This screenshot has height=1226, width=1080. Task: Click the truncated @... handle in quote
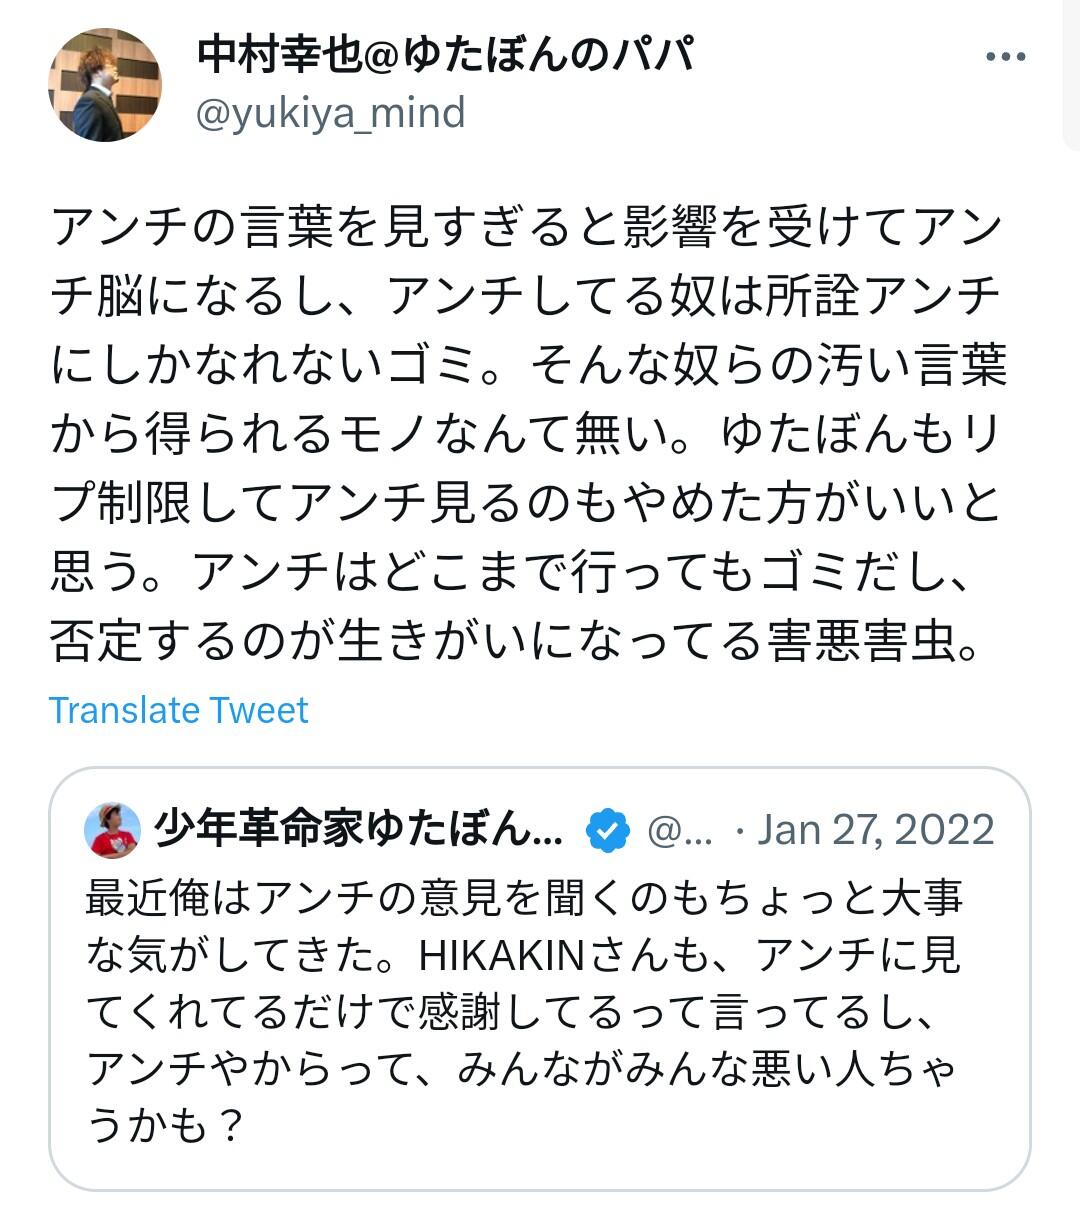pyautogui.click(x=680, y=832)
